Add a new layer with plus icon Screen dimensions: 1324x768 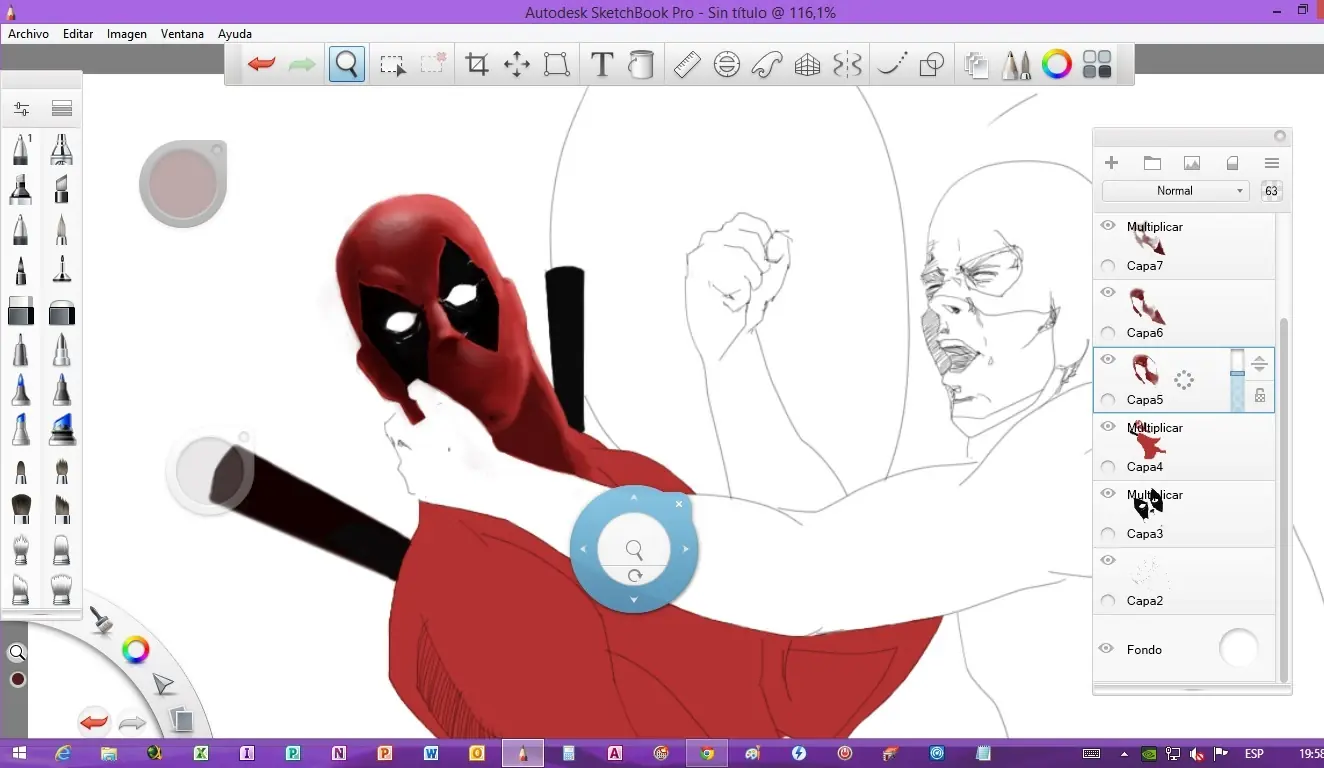click(x=1111, y=163)
